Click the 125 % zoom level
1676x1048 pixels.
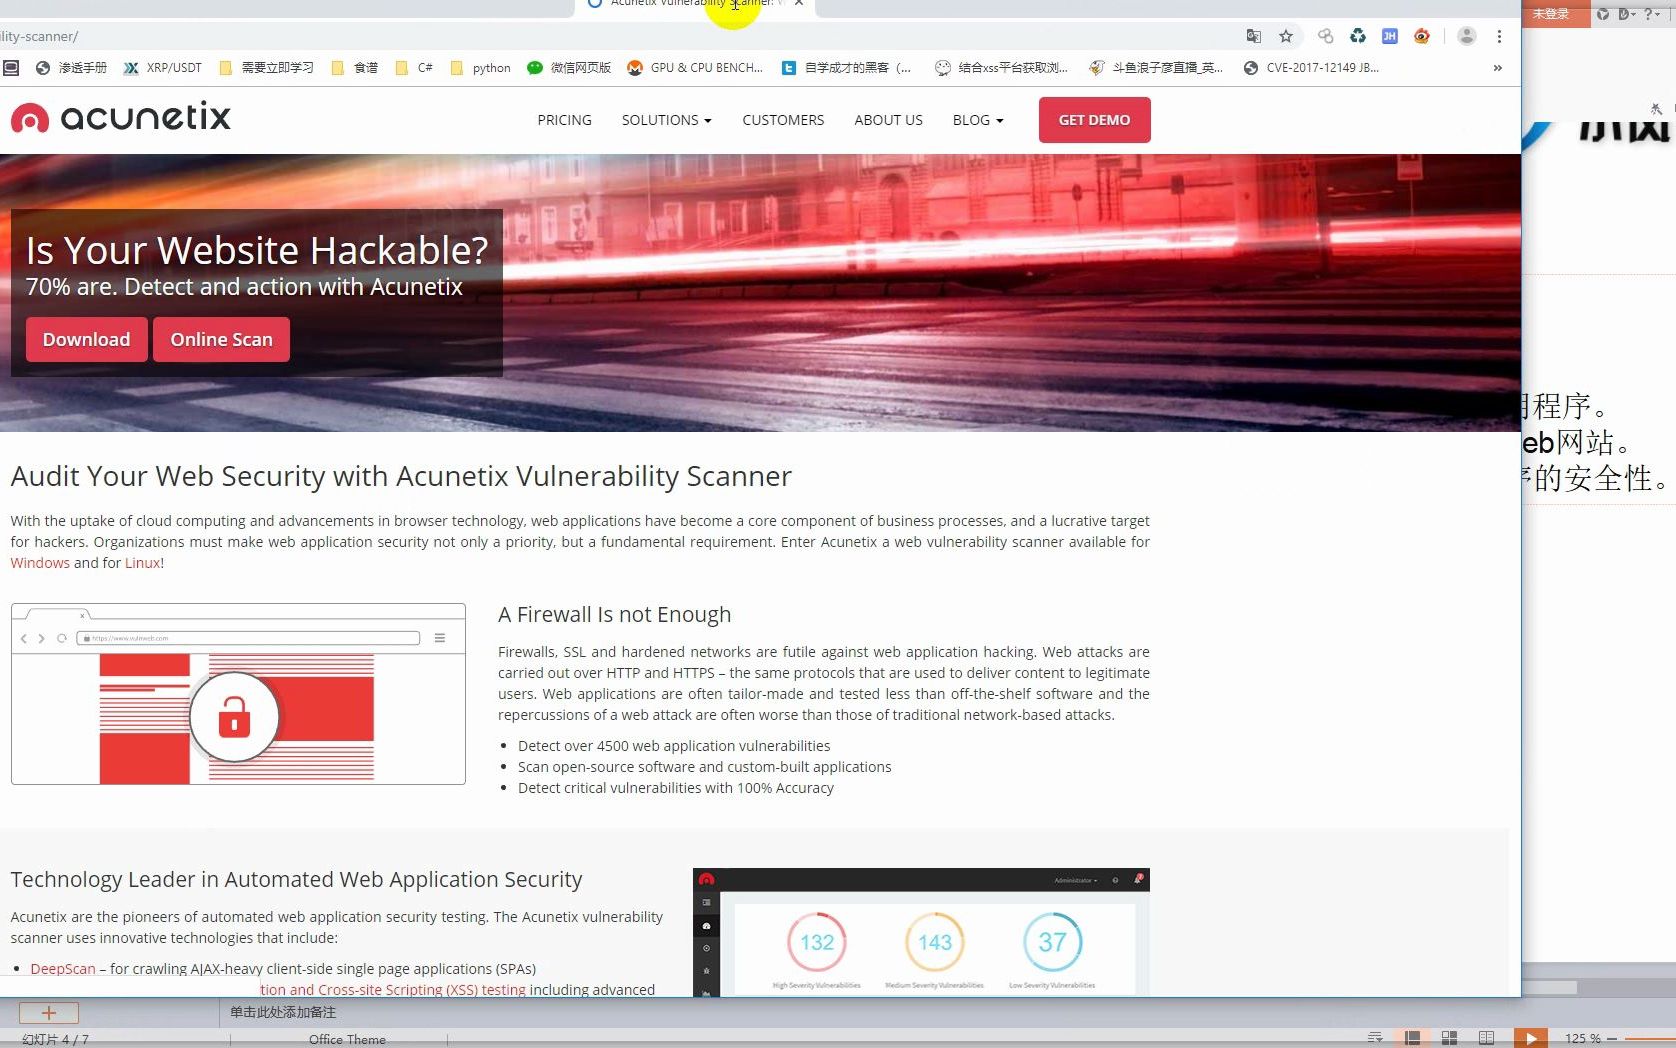coord(1582,1038)
